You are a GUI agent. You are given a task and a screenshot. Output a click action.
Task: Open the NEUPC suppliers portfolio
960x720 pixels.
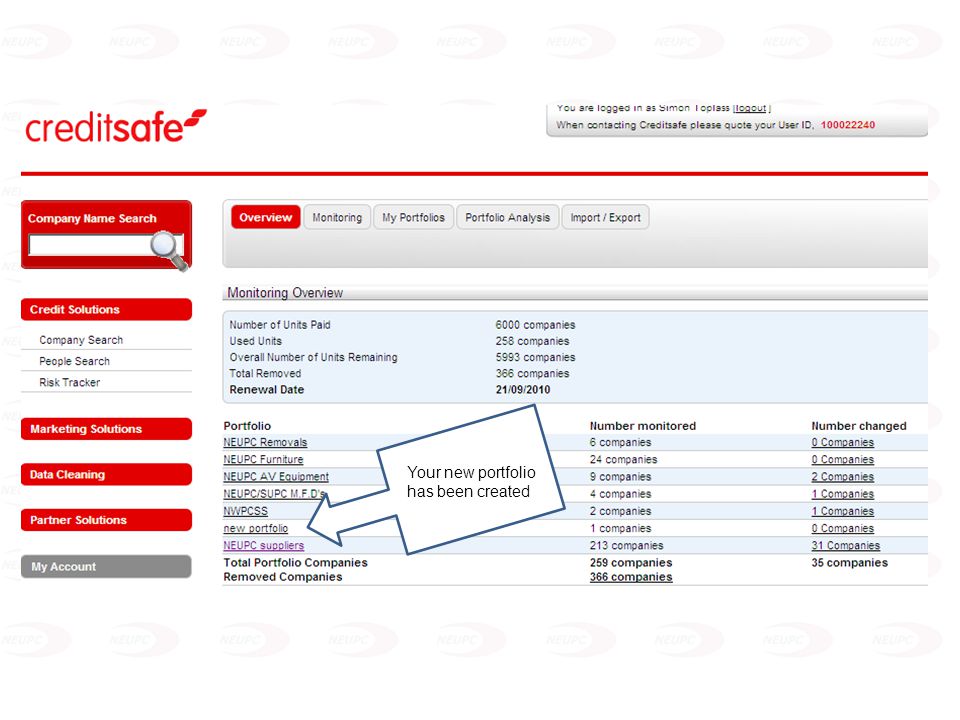pyautogui.click(x=264, y=545)
